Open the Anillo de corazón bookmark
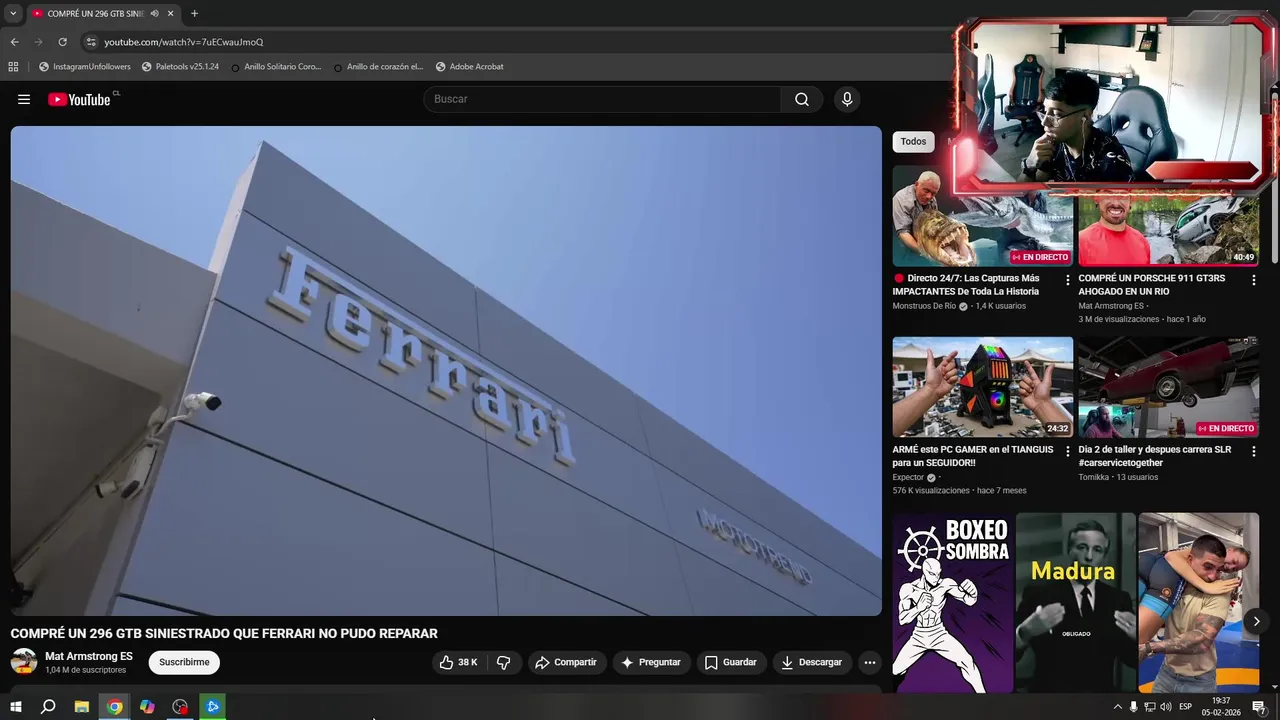 coord(379,67)
